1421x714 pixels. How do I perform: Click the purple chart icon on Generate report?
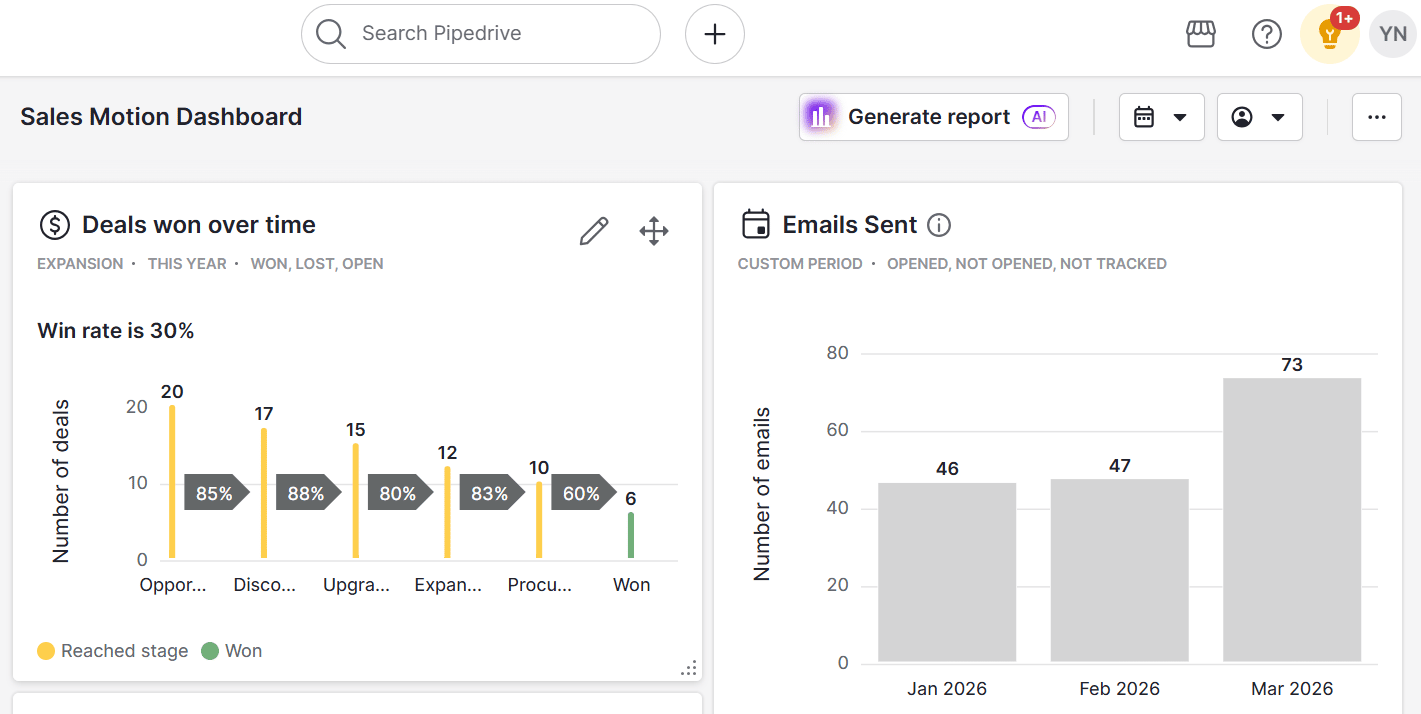click(821, 117)
